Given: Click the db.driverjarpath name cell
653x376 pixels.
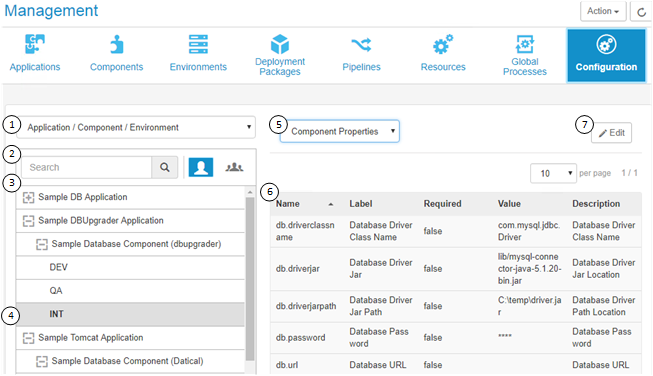Looking at the screenshot, I should click(x=306, y=306).
